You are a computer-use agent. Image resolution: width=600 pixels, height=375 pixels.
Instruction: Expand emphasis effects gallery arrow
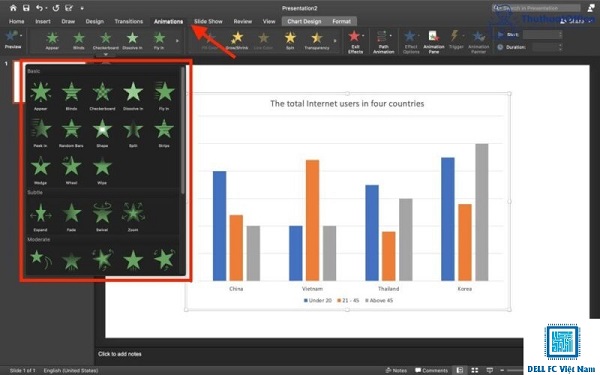coord(335,41)
